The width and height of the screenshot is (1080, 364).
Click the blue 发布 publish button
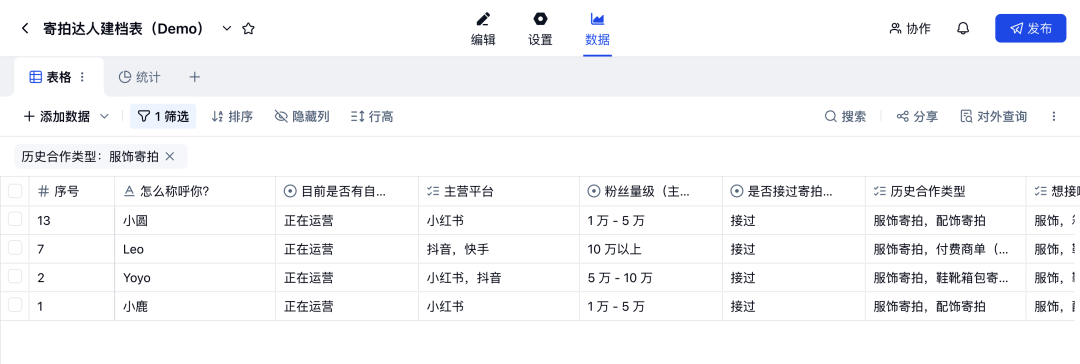point(1030,28)
